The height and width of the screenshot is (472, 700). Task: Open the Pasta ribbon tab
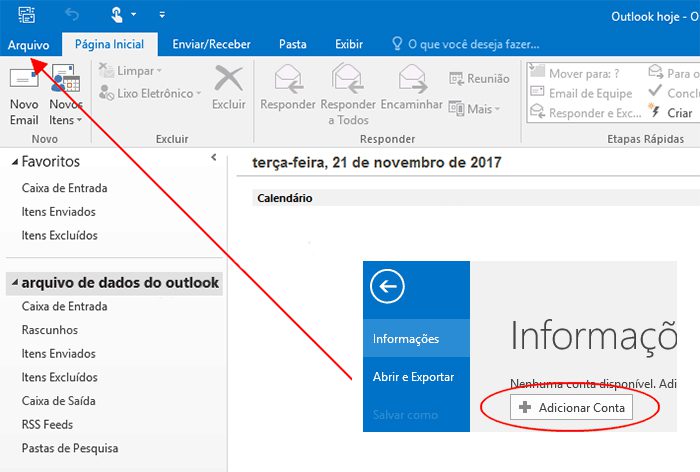[292, 44]
